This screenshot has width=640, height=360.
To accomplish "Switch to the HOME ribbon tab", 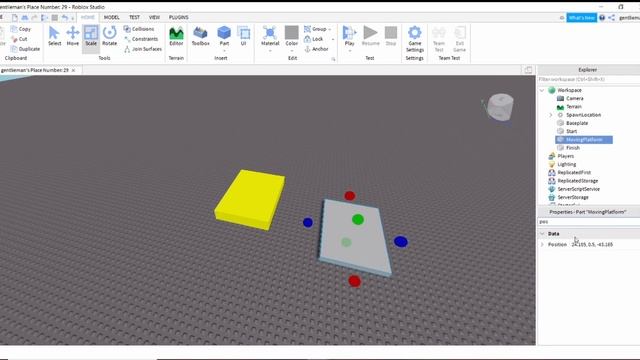I will click(87, 18).
